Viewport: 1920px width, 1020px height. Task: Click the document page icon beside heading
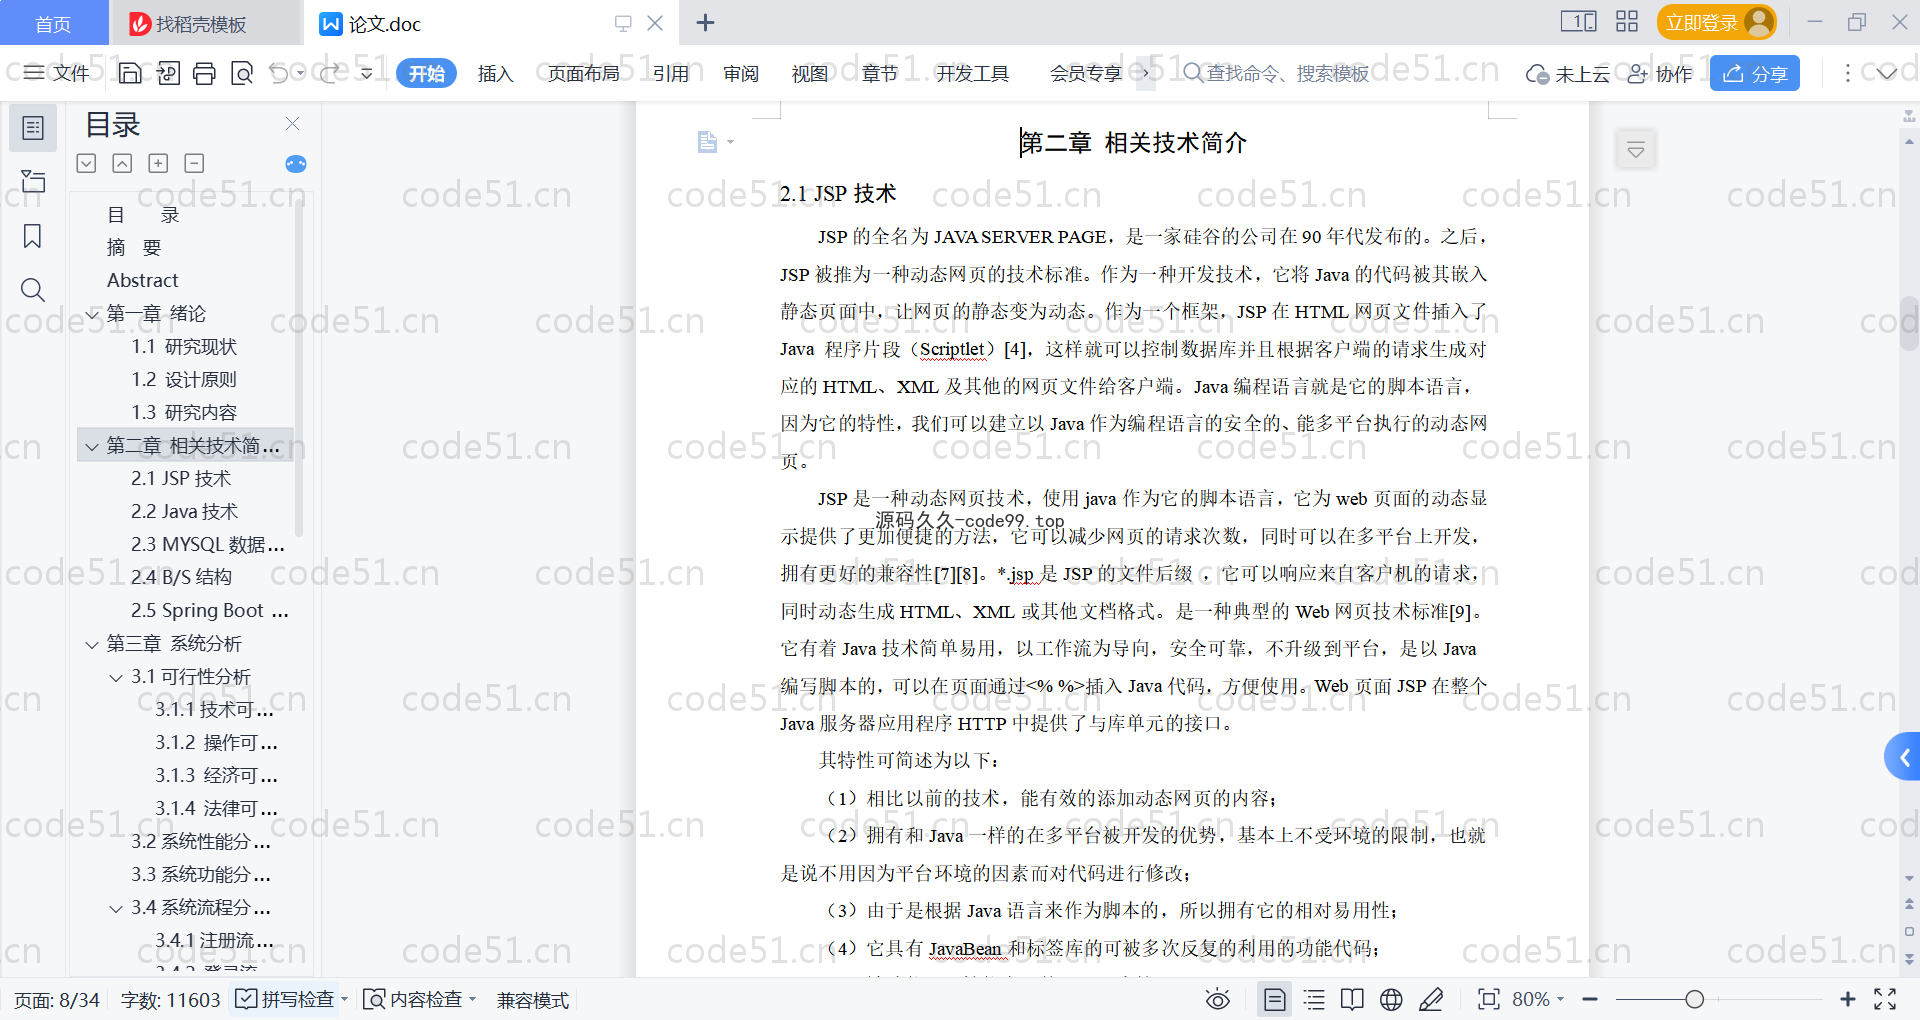pyautogui.click(x=707, y=142)
